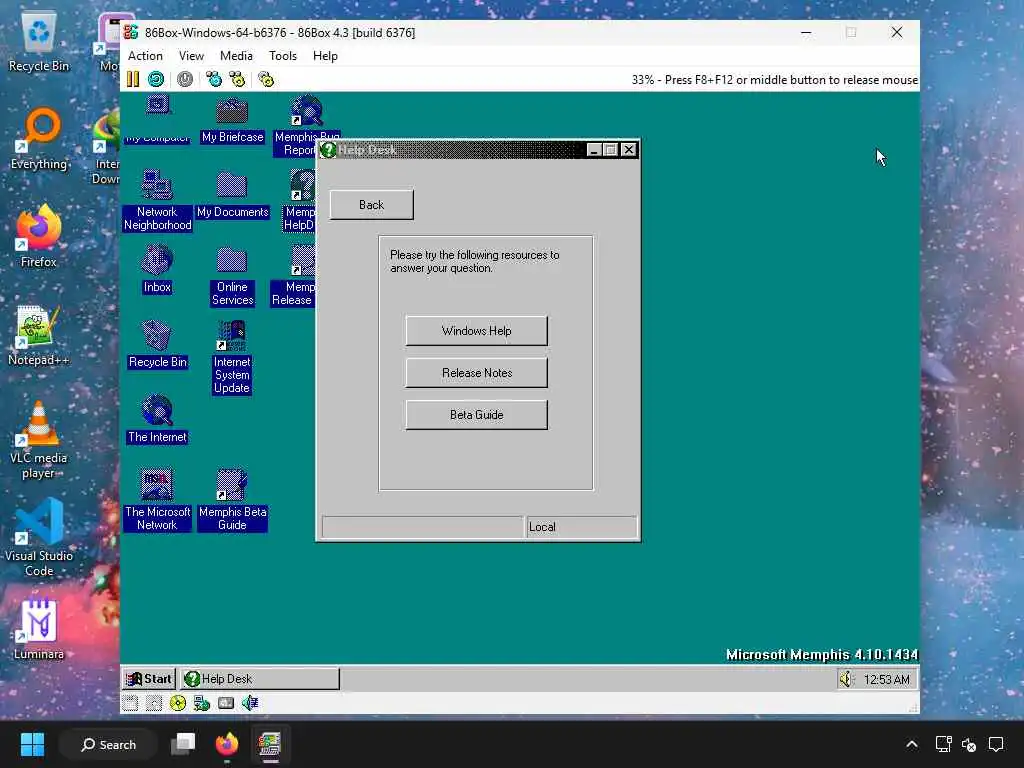
Task: Click the empty Help Desk status field
Action: click(x=423, y=528)
